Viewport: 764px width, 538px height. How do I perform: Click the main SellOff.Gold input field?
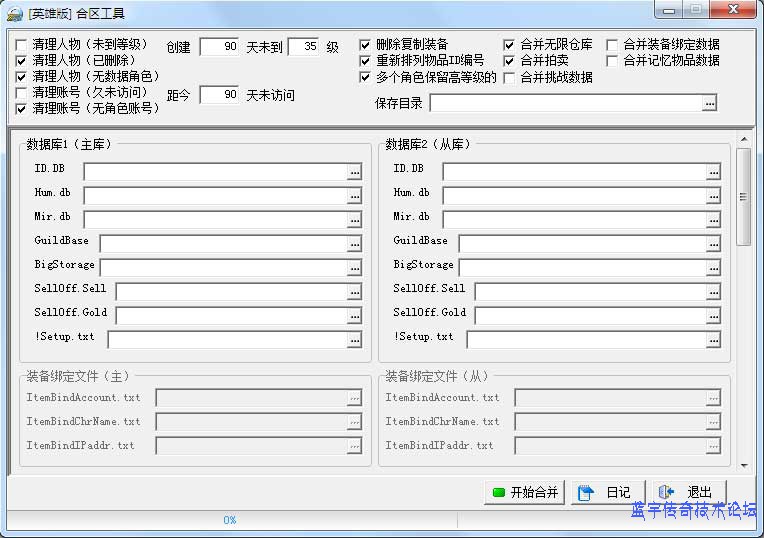pos(229,315)
